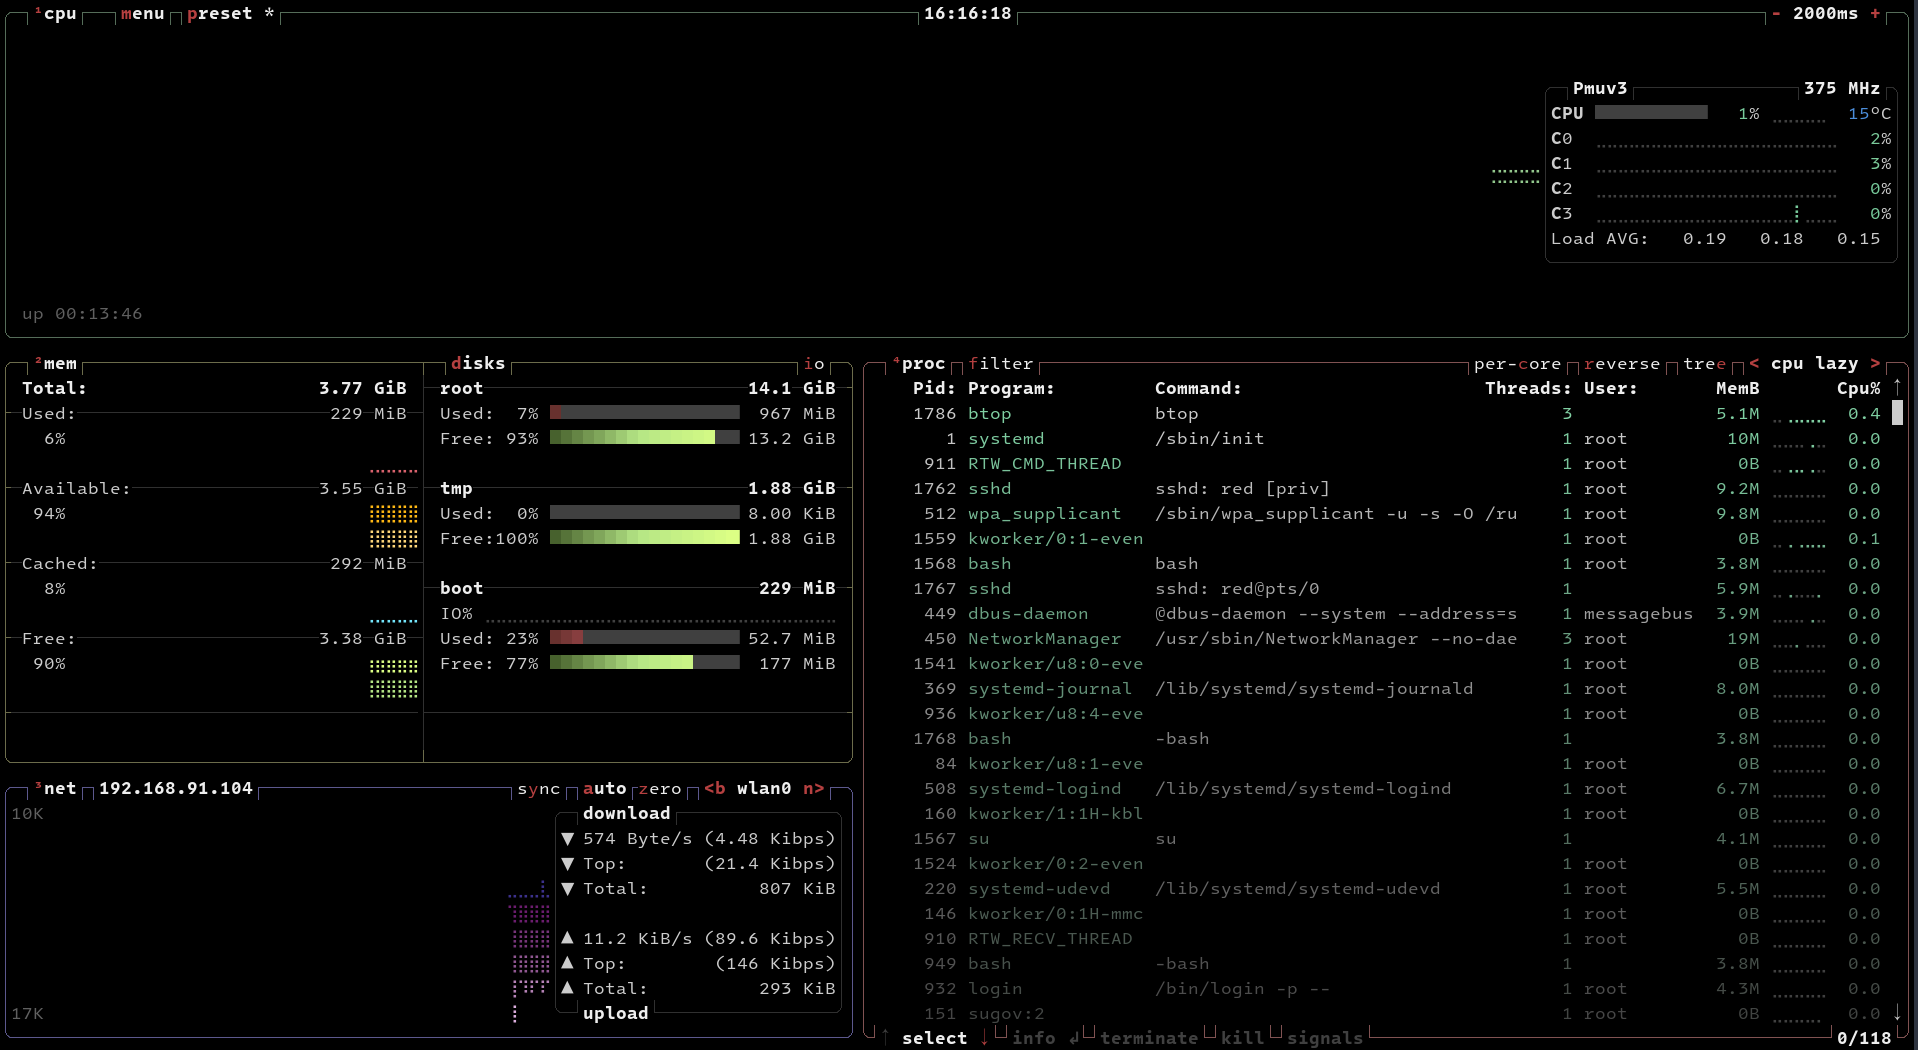Click scroll up arrow in process list
The width and height of the screenshot is (1918, 1050).
click(1897, 385)
